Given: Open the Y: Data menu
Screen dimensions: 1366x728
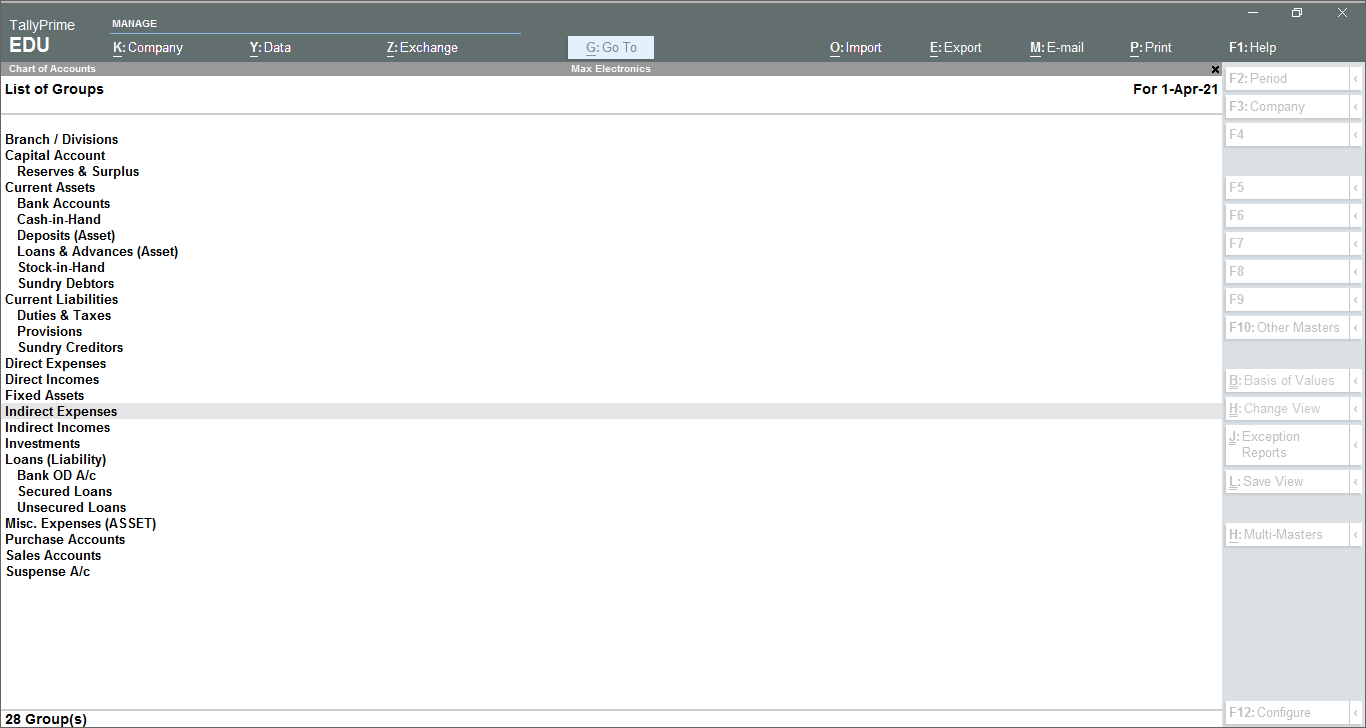Looking at the screenshot, I should [270, 47].
